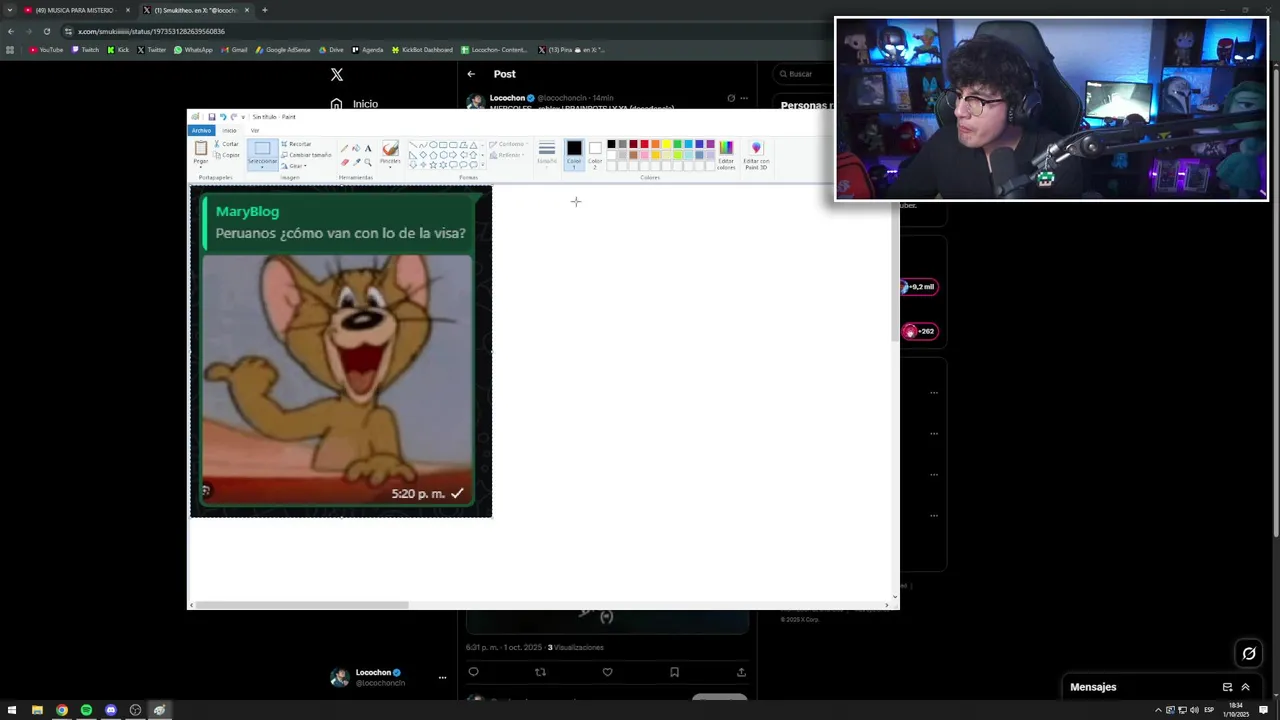Click the share icon under the X post
Viewport: 1280px width, 720px height.
741,672
